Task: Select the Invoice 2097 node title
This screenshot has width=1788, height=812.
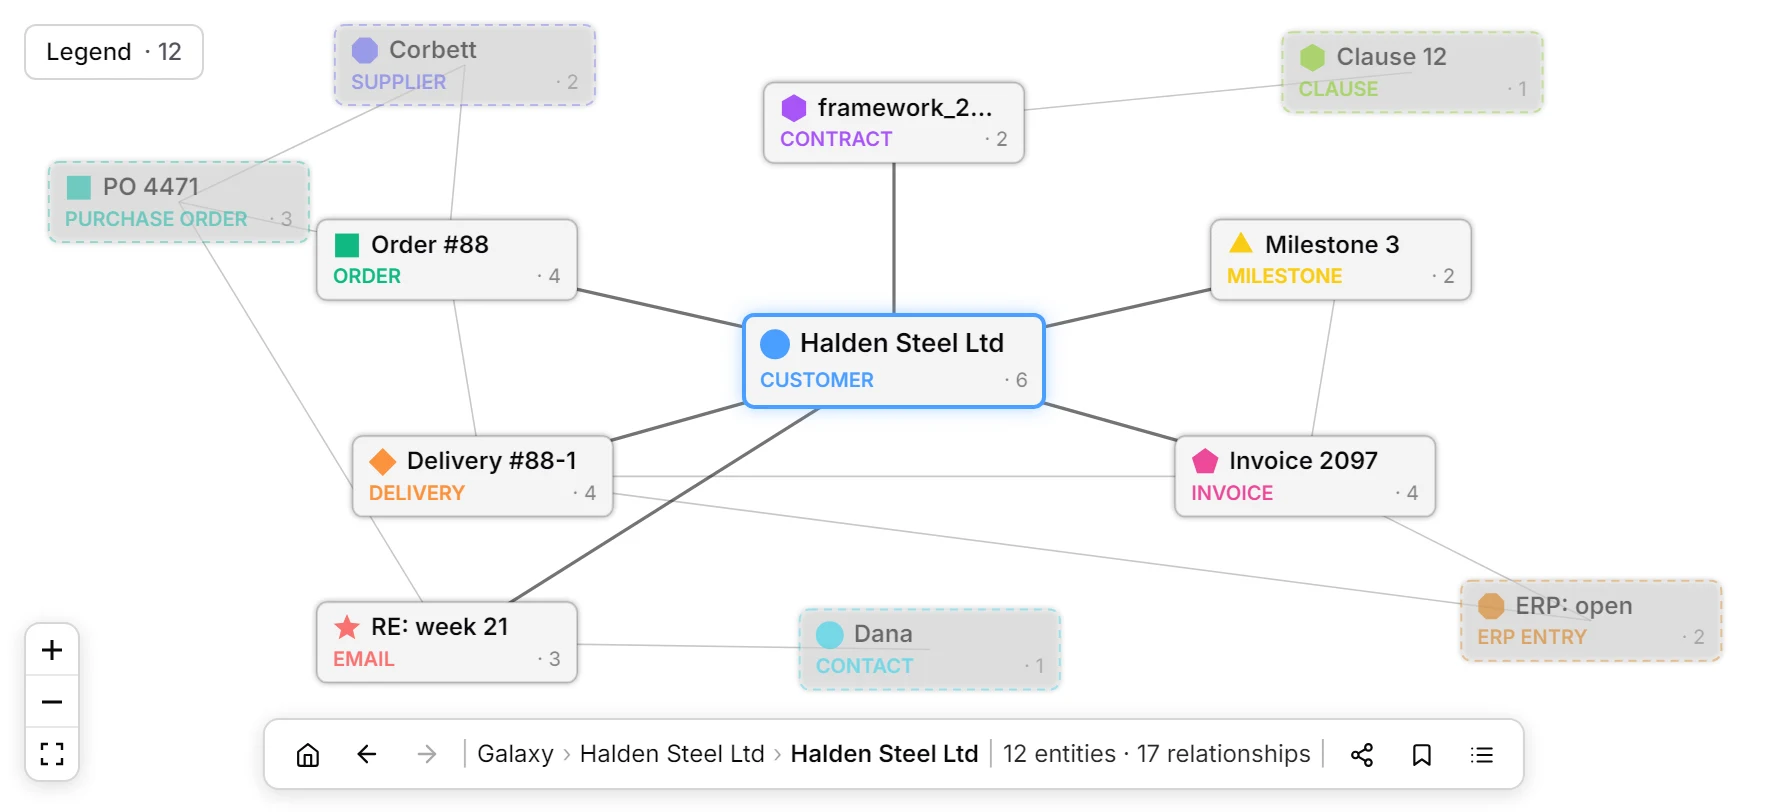Action: pyautogui.click(x=1303, y=461)
